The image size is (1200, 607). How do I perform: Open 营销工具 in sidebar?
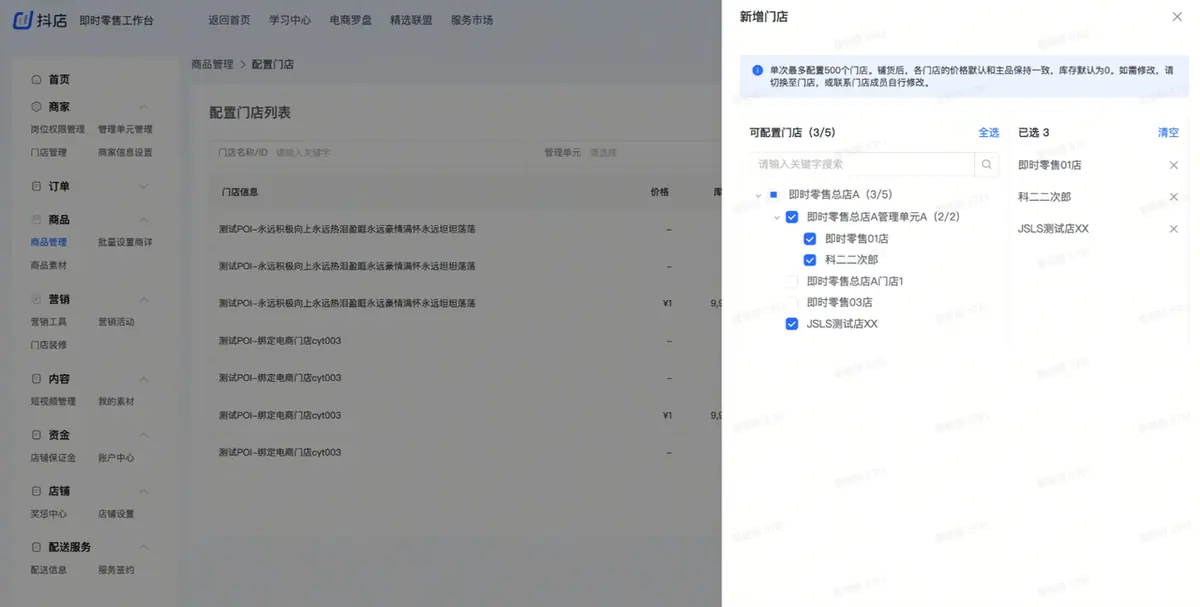tap(49, 322)
